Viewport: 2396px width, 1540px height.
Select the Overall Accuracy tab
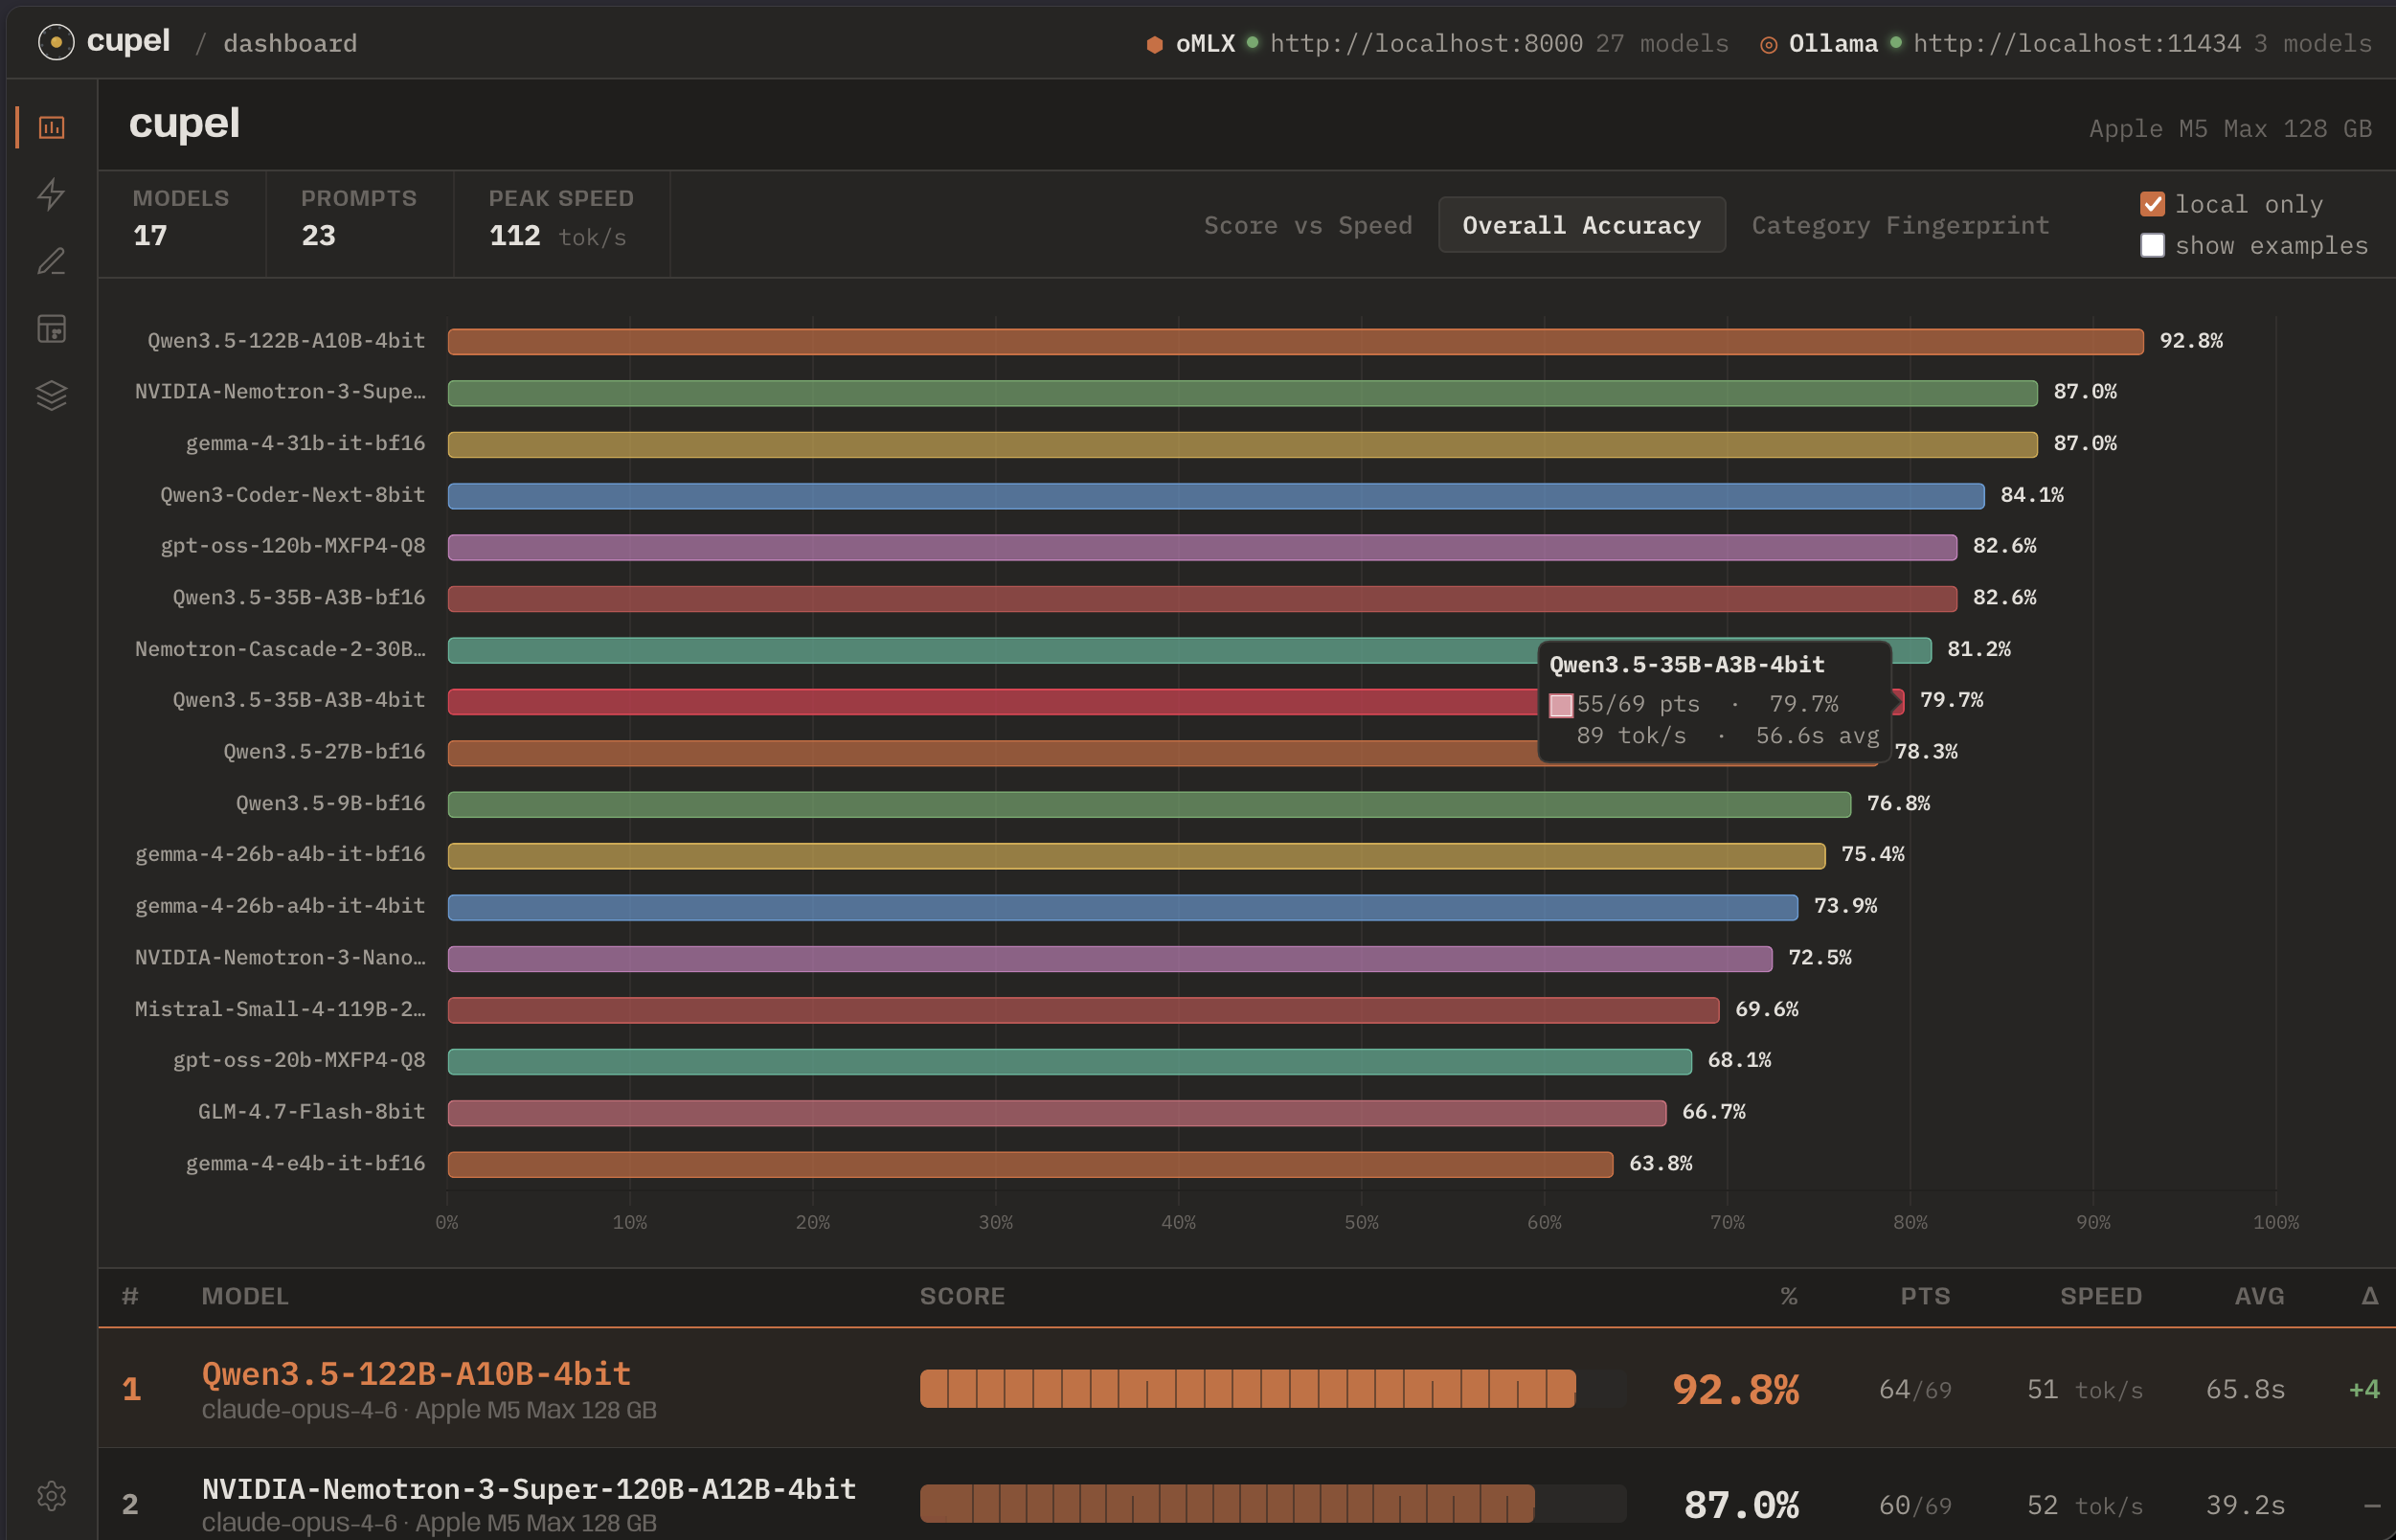[x=1581, y=226]
